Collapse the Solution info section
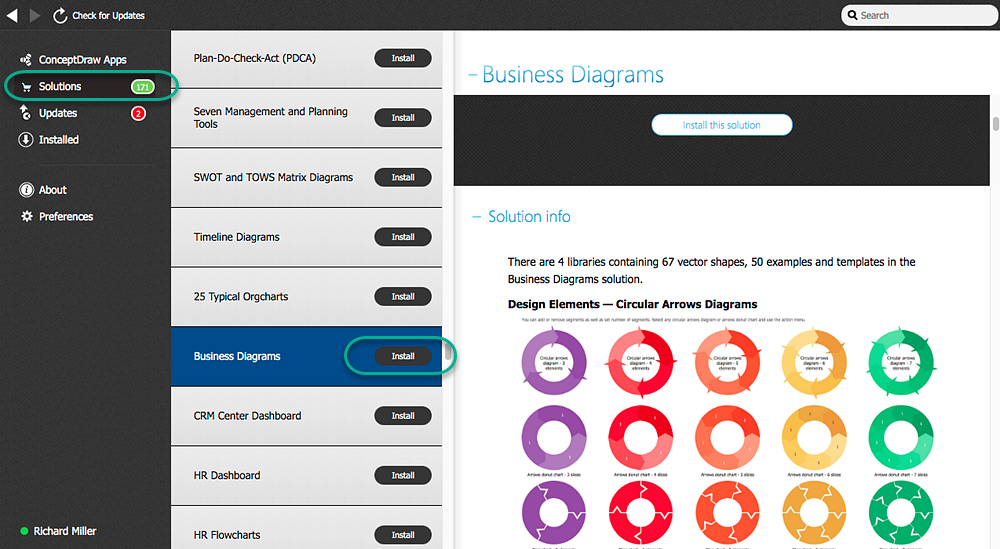Image resolution: width=1000 pixels, height=549 pixels. coord(476,217)
